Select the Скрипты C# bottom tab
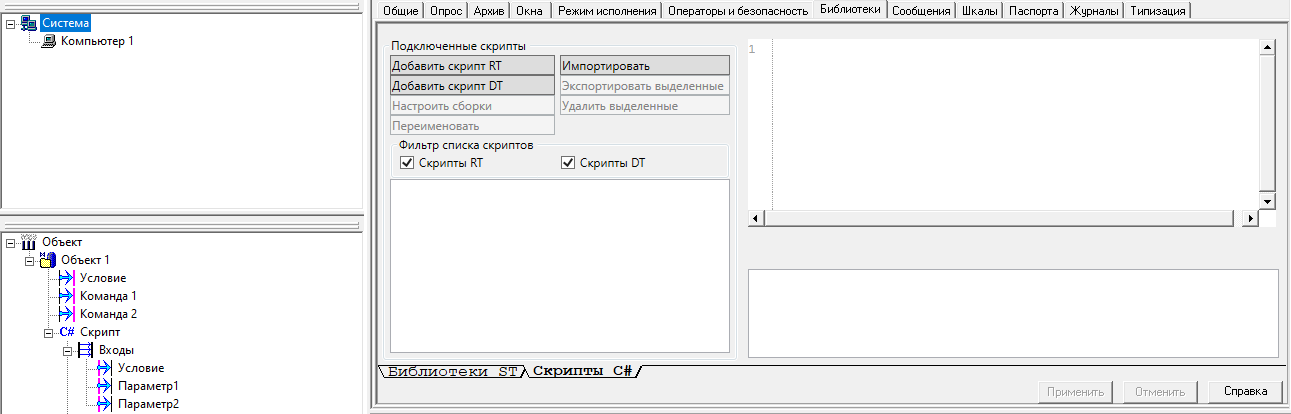This screenshot has width=1291, height=414. (582, 371)
